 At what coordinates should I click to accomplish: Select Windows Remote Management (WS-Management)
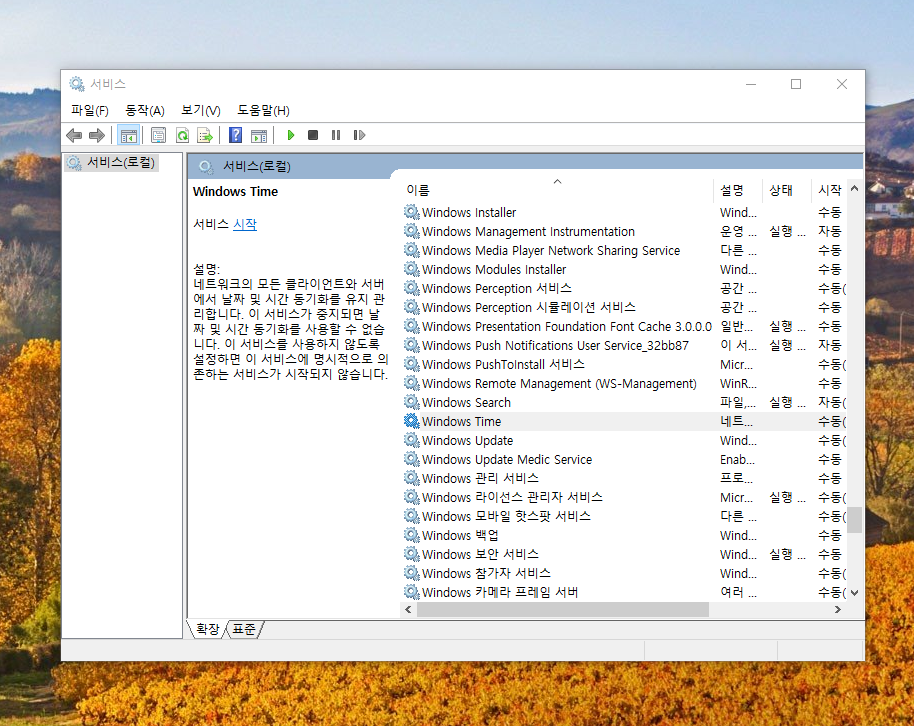coord(624,383)
